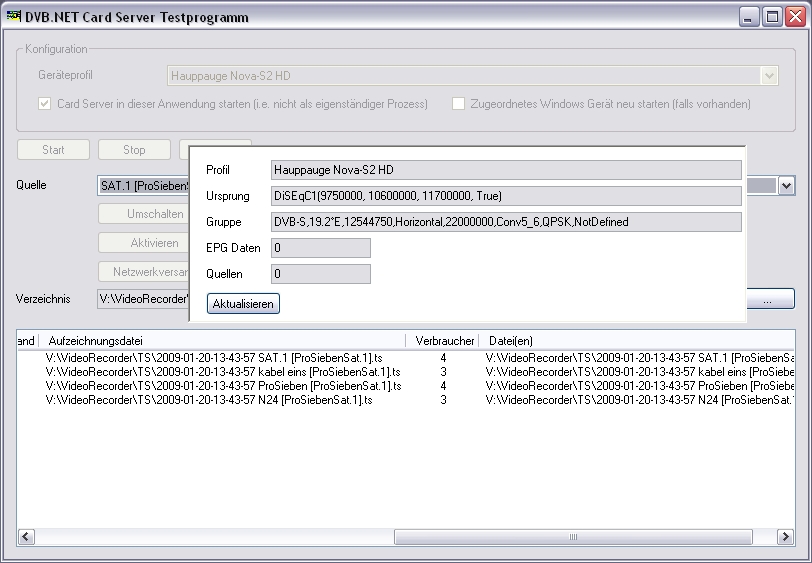Minimize the Card Server Testprogramm window

point(749,17)
